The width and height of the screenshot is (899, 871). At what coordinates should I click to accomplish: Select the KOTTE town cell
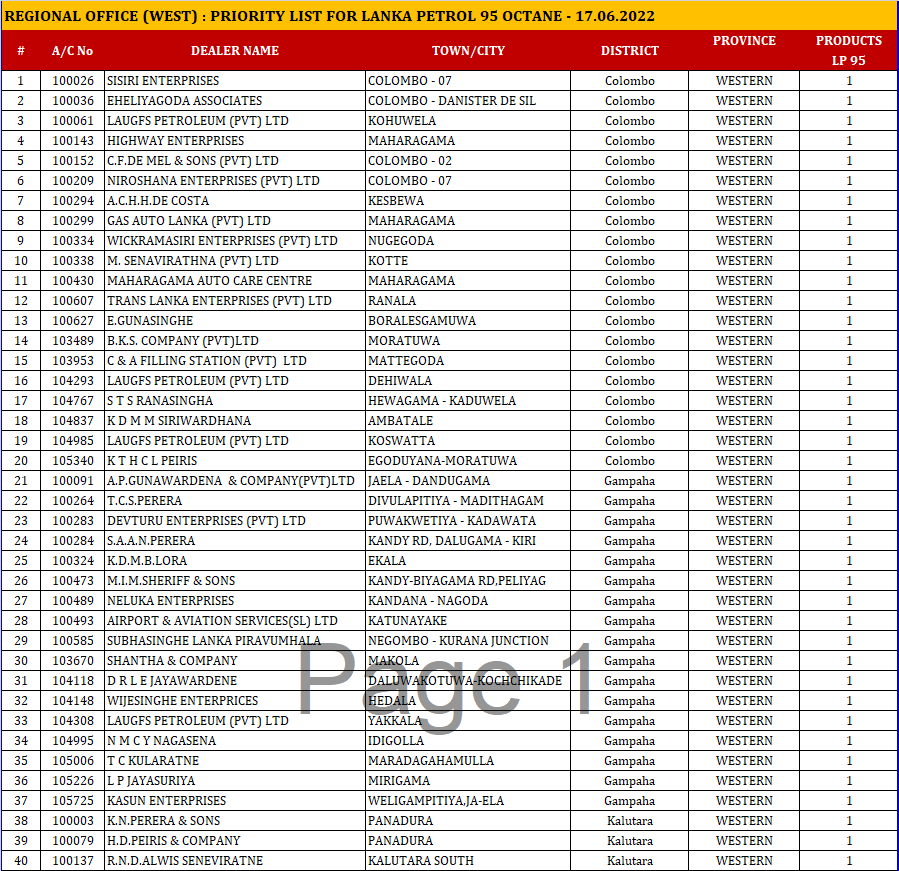(x=468, y=261)
